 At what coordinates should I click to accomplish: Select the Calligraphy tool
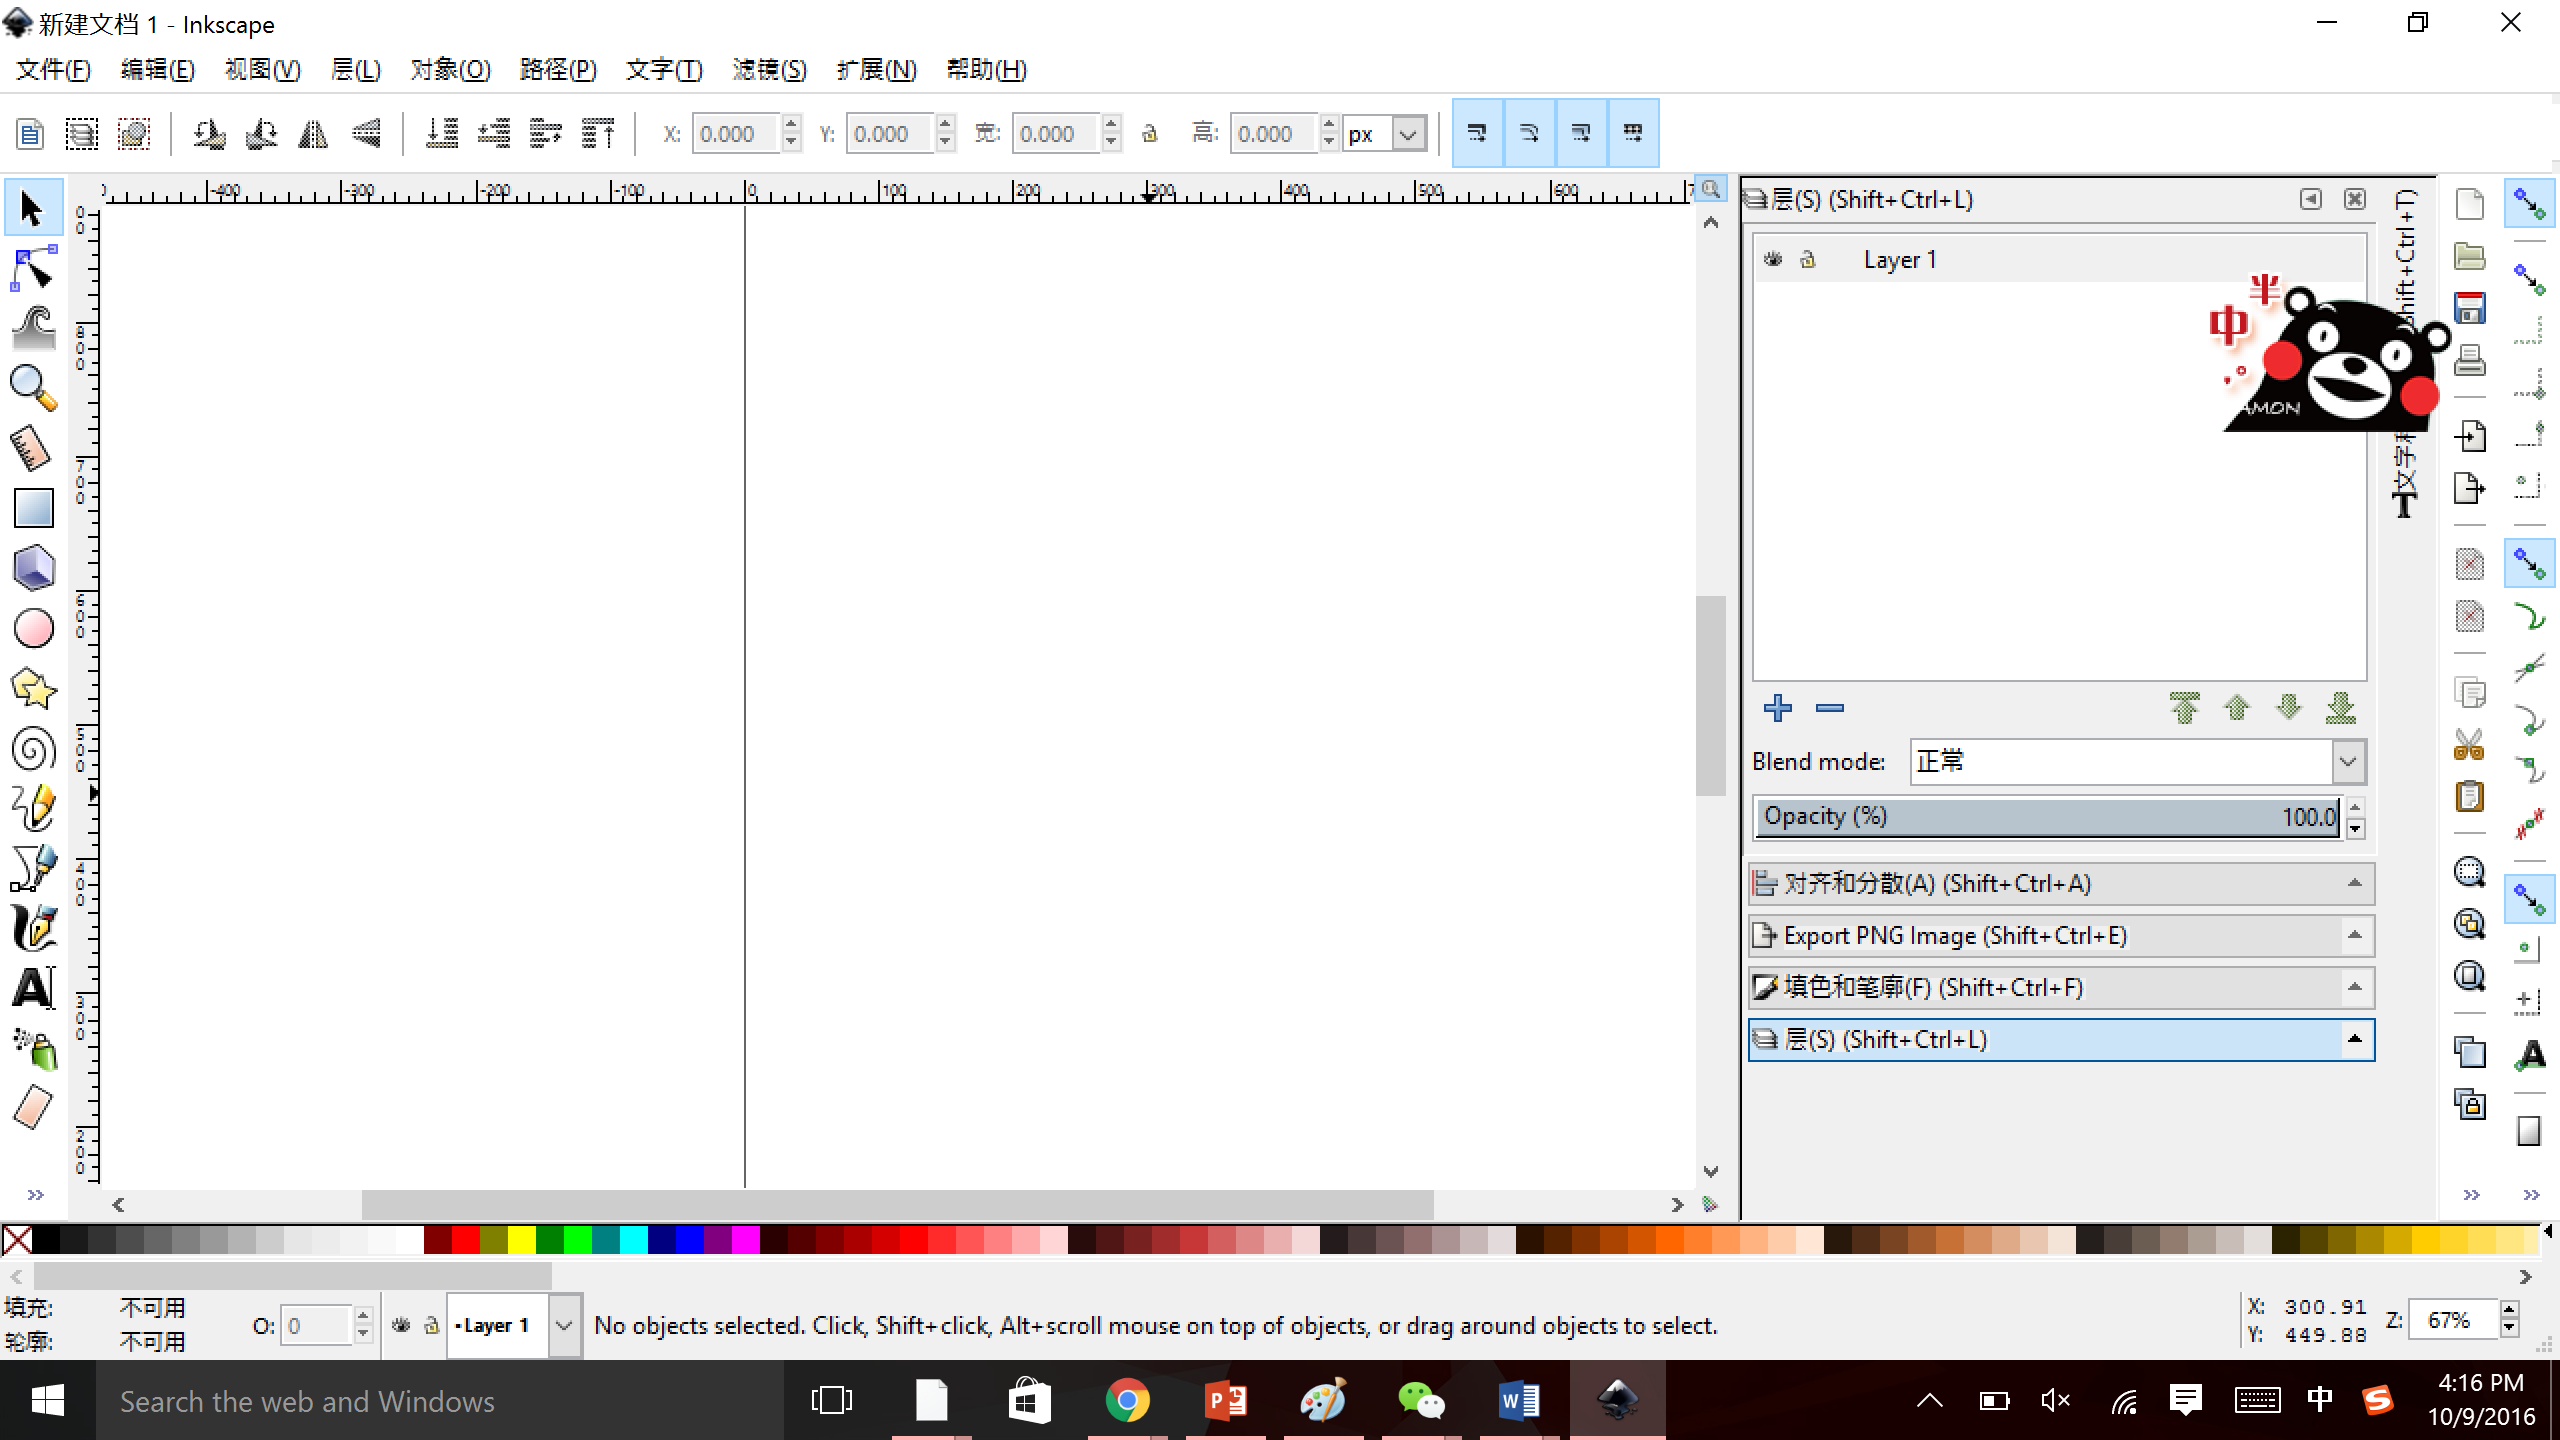tap(33, 928)
